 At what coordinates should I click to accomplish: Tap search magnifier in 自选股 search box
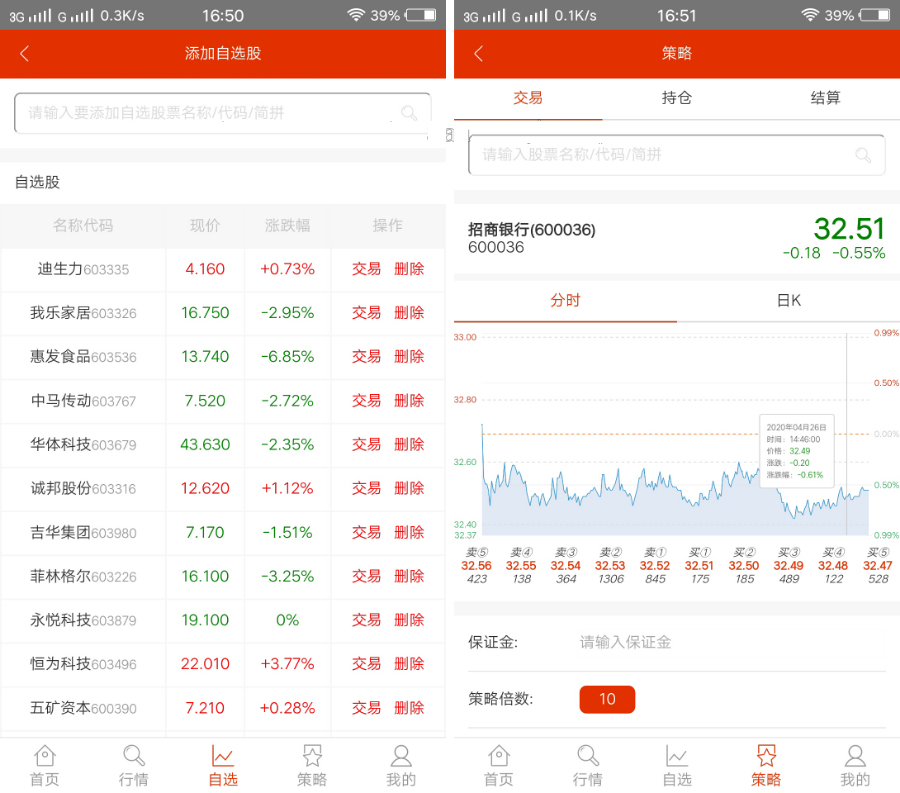[409, 113]
